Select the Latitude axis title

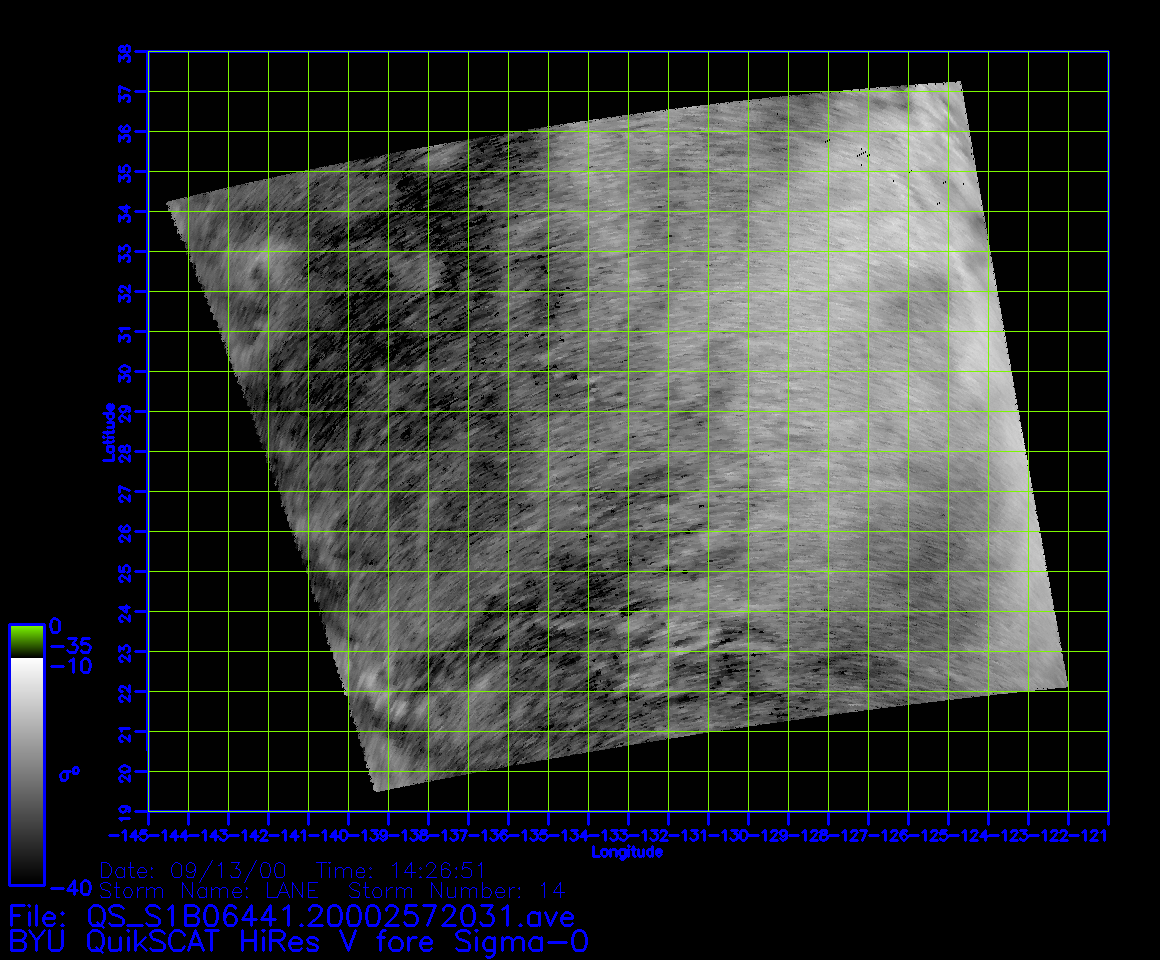click(x=105, y=432)
